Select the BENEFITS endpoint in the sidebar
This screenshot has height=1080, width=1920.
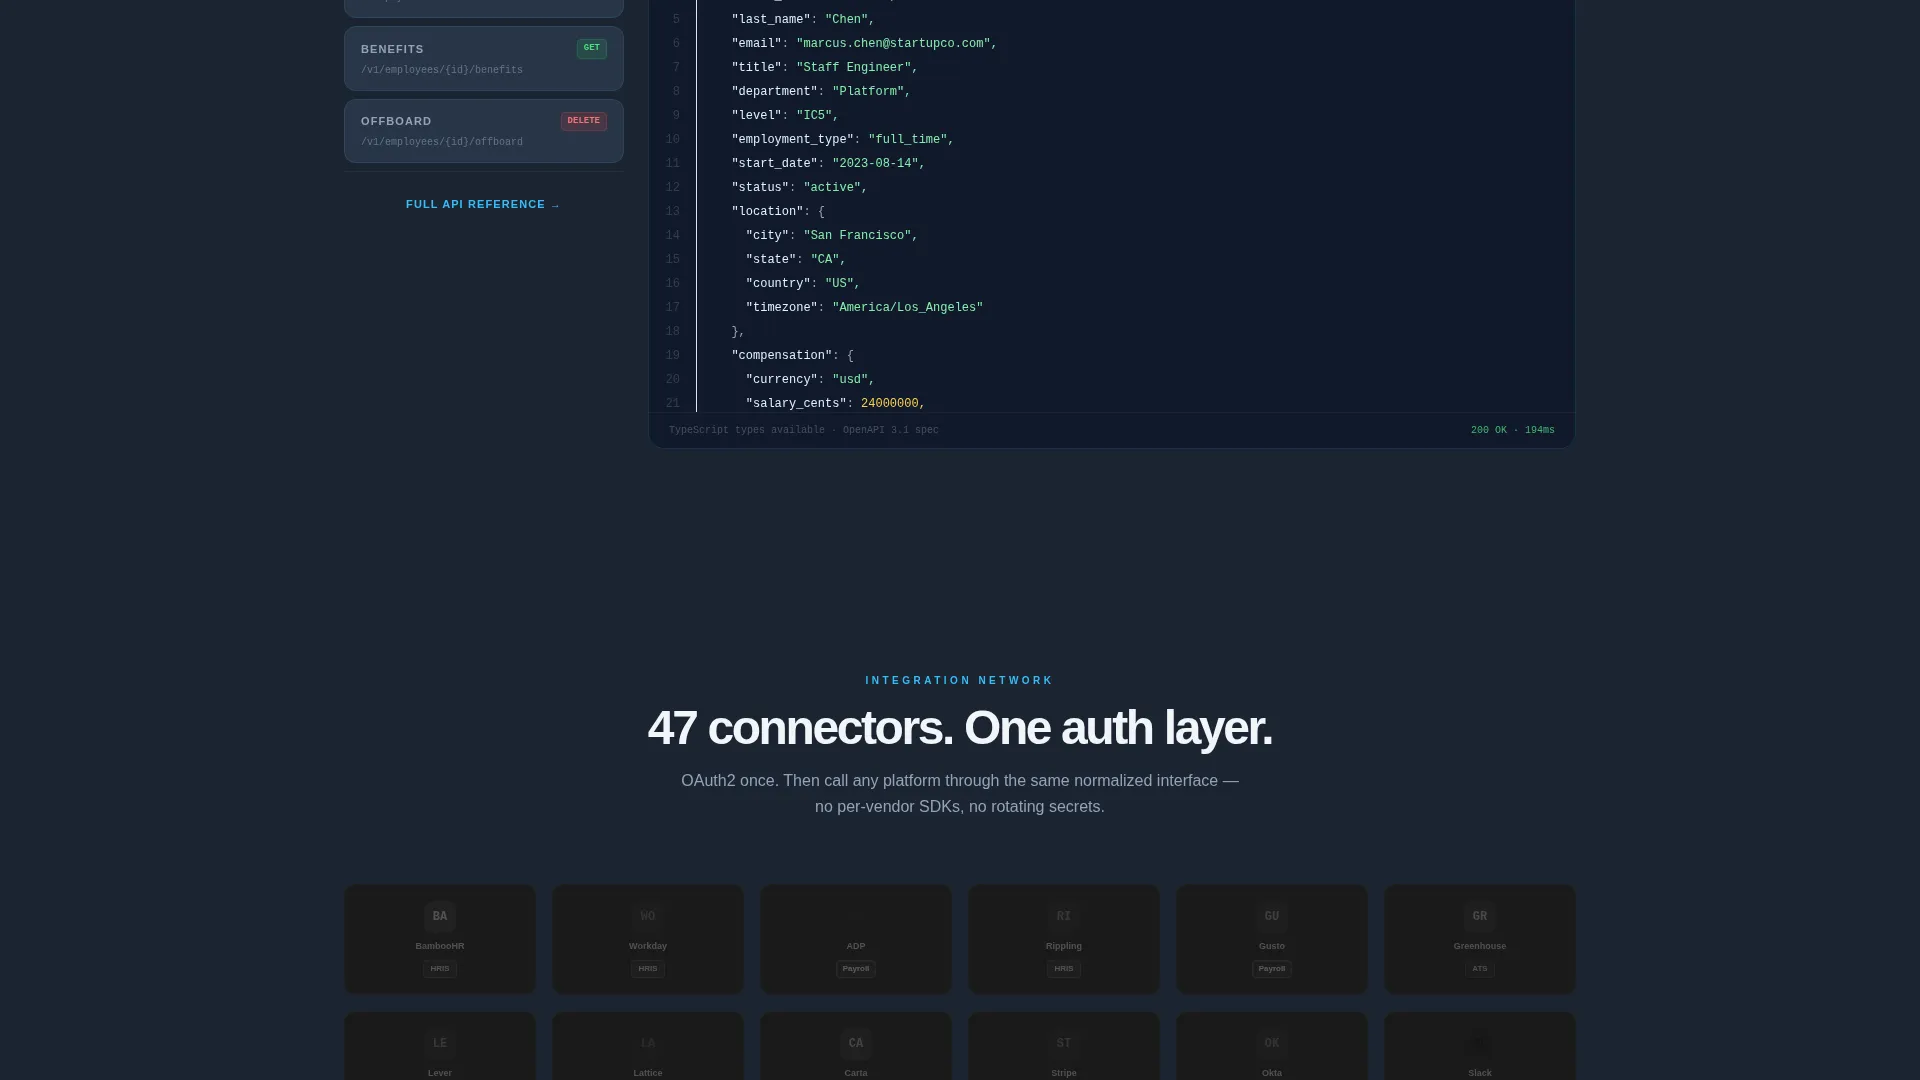point(484,59)
